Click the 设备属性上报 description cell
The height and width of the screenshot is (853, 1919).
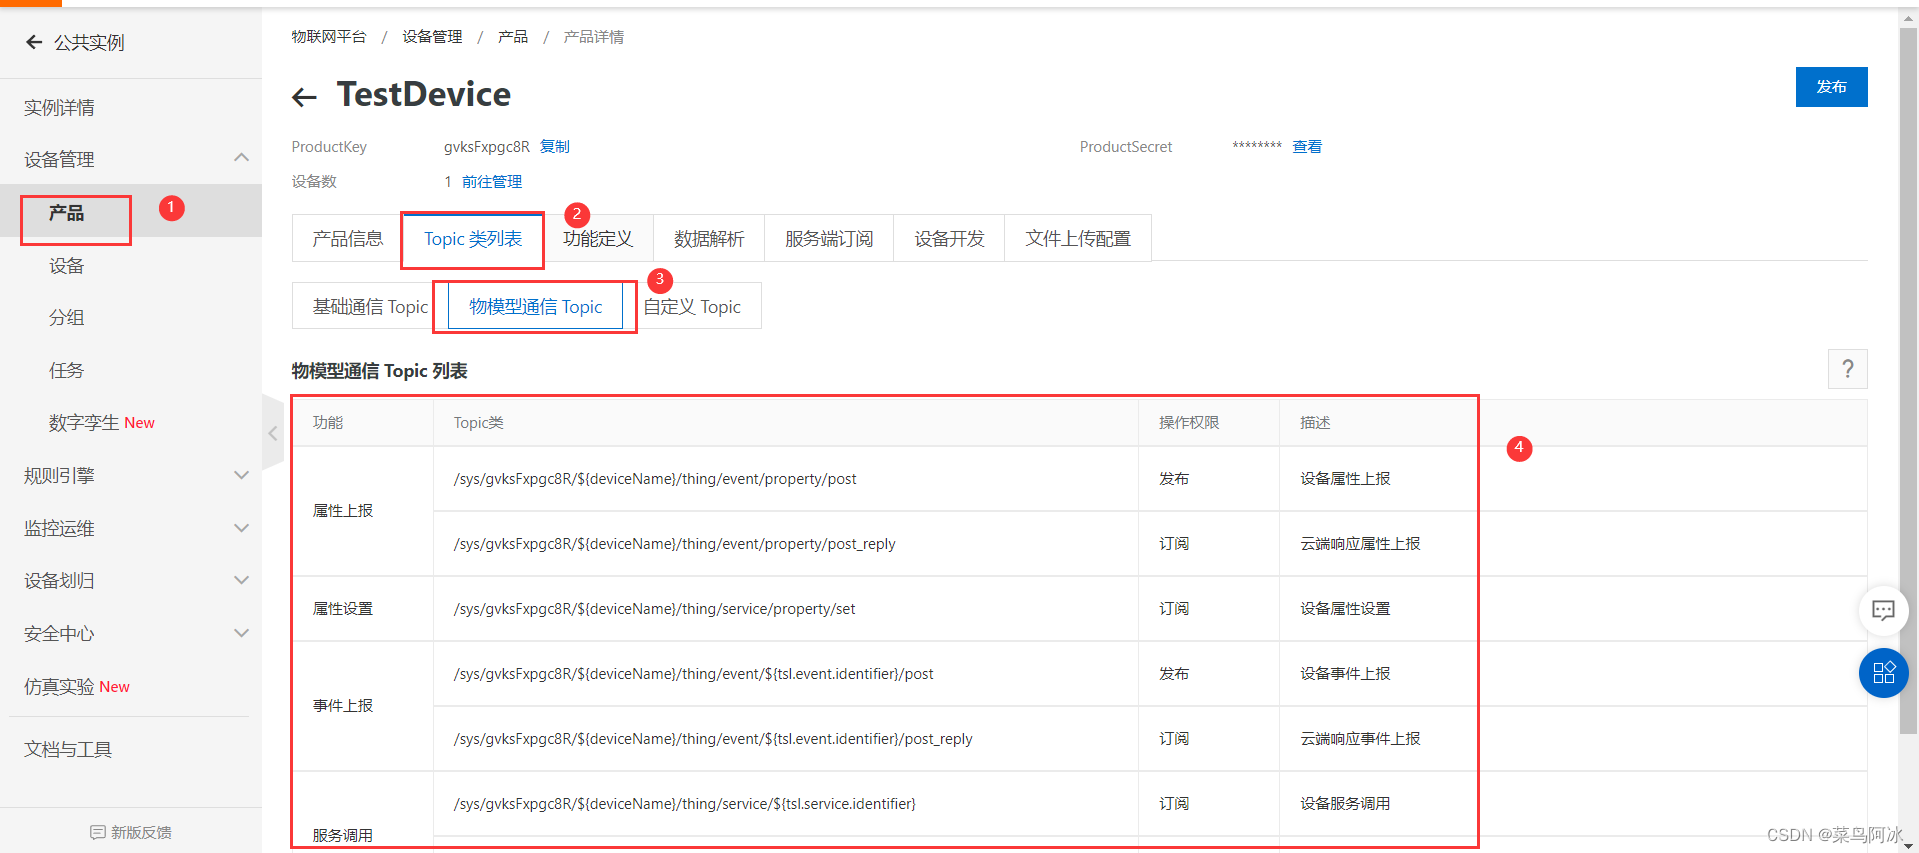click(1345, 478)
